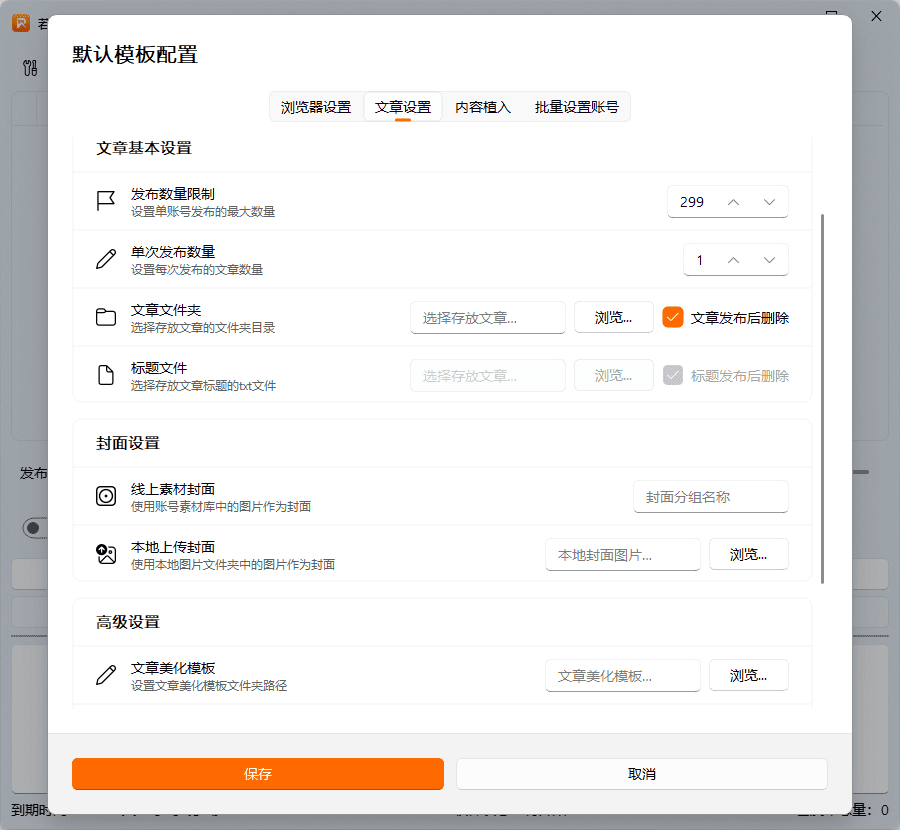The image size is (900, 830).
Task: Uncheck the 文章发布后删除 checkbox
Action: tap(673, 317)
